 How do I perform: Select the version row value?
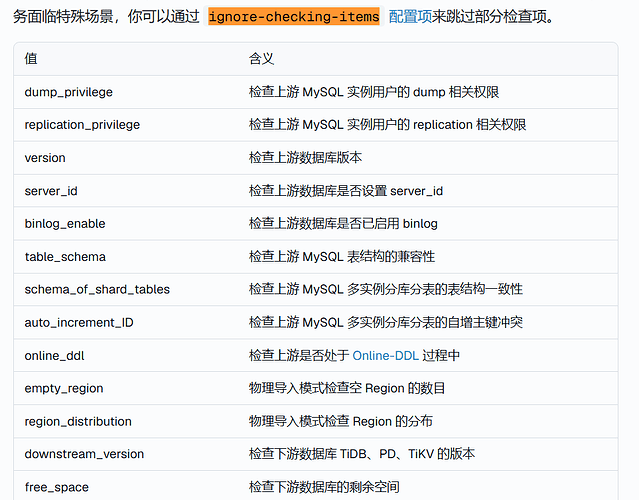tap(45, 158)
